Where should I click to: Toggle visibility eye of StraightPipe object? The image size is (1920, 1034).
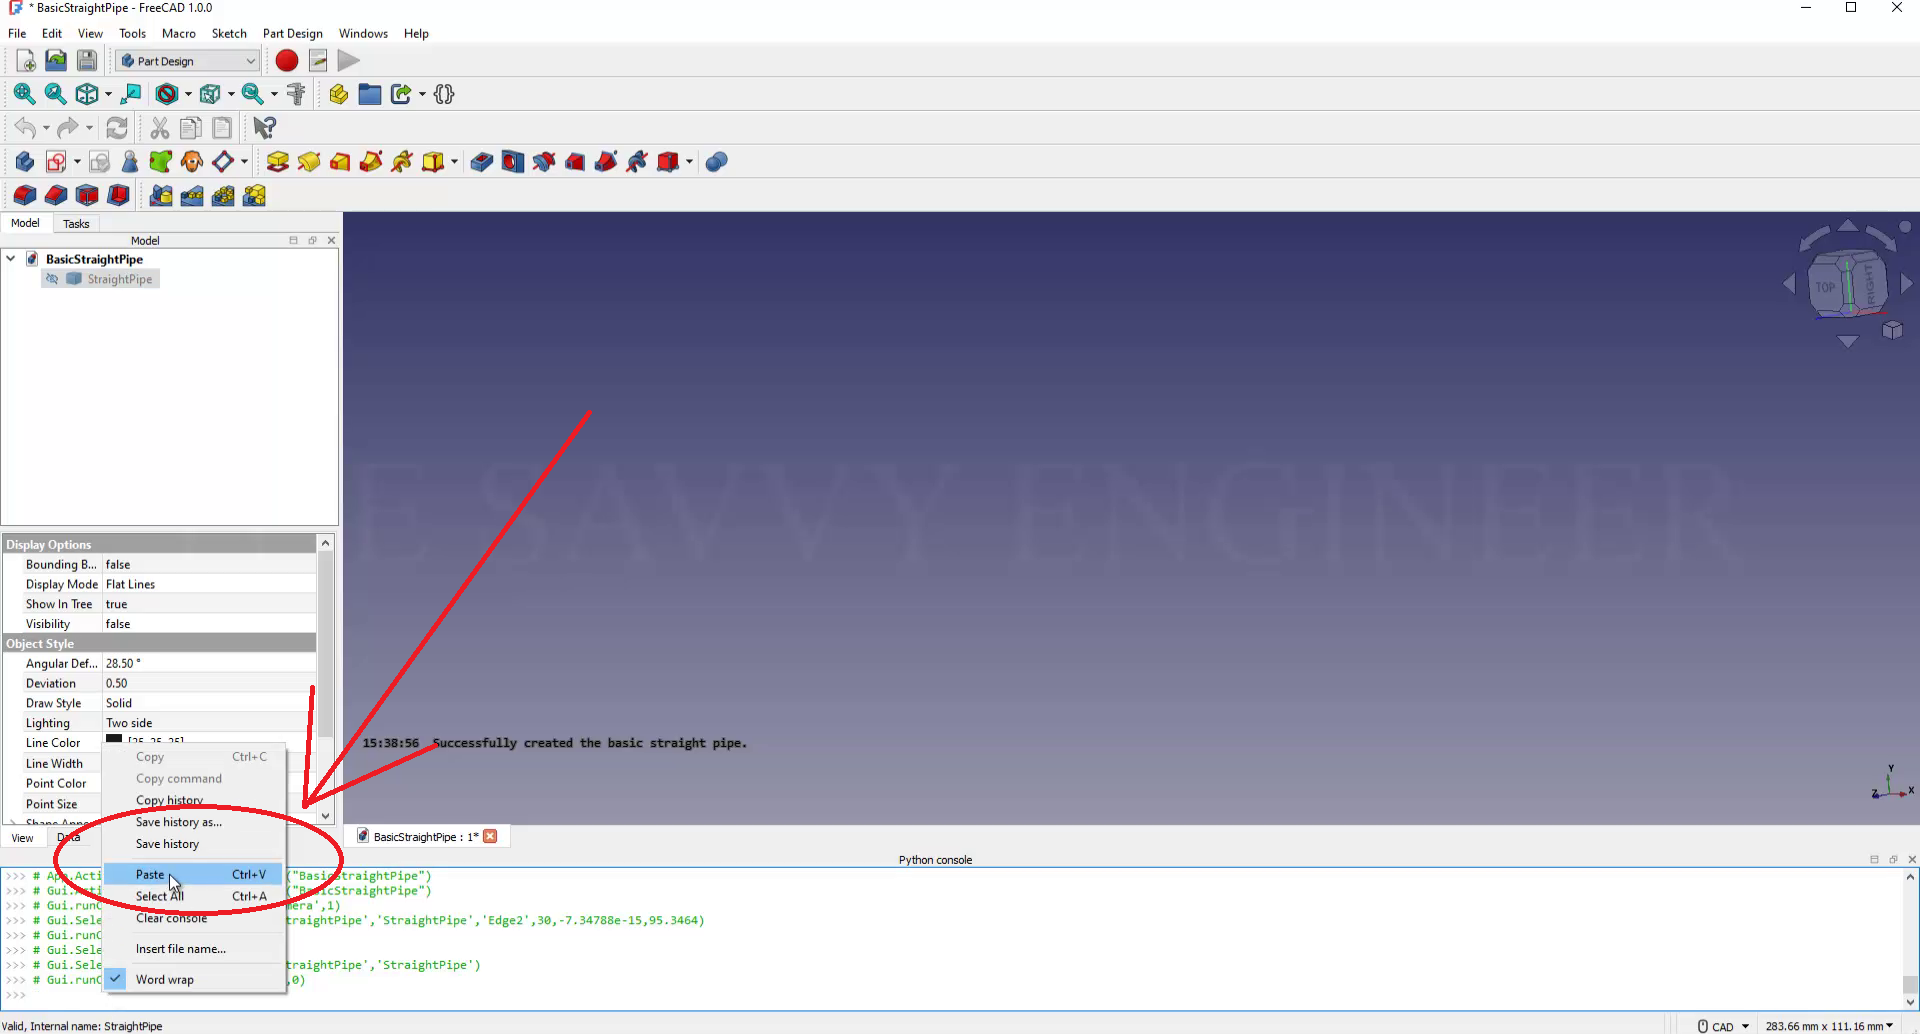tap(52, 279)
